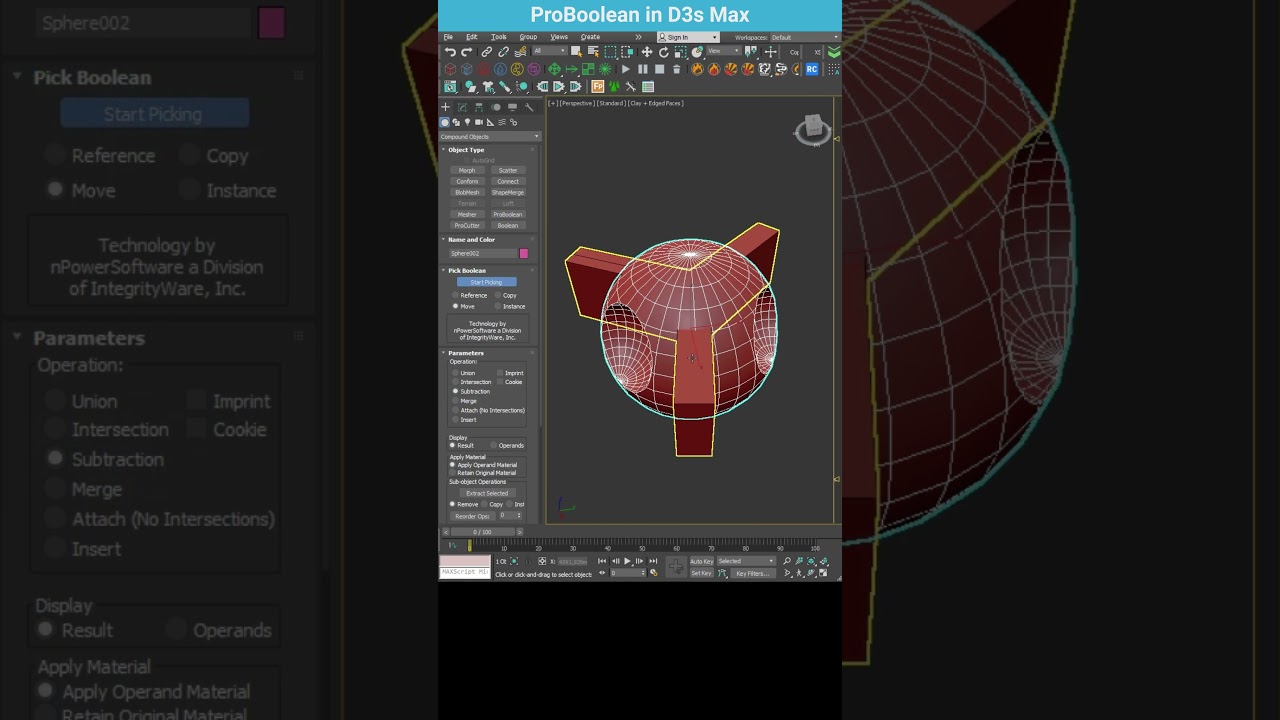This screenshot has height=720, width=1280.
Task: Enable the Imprint checkbox
Action: pos(509,373)
